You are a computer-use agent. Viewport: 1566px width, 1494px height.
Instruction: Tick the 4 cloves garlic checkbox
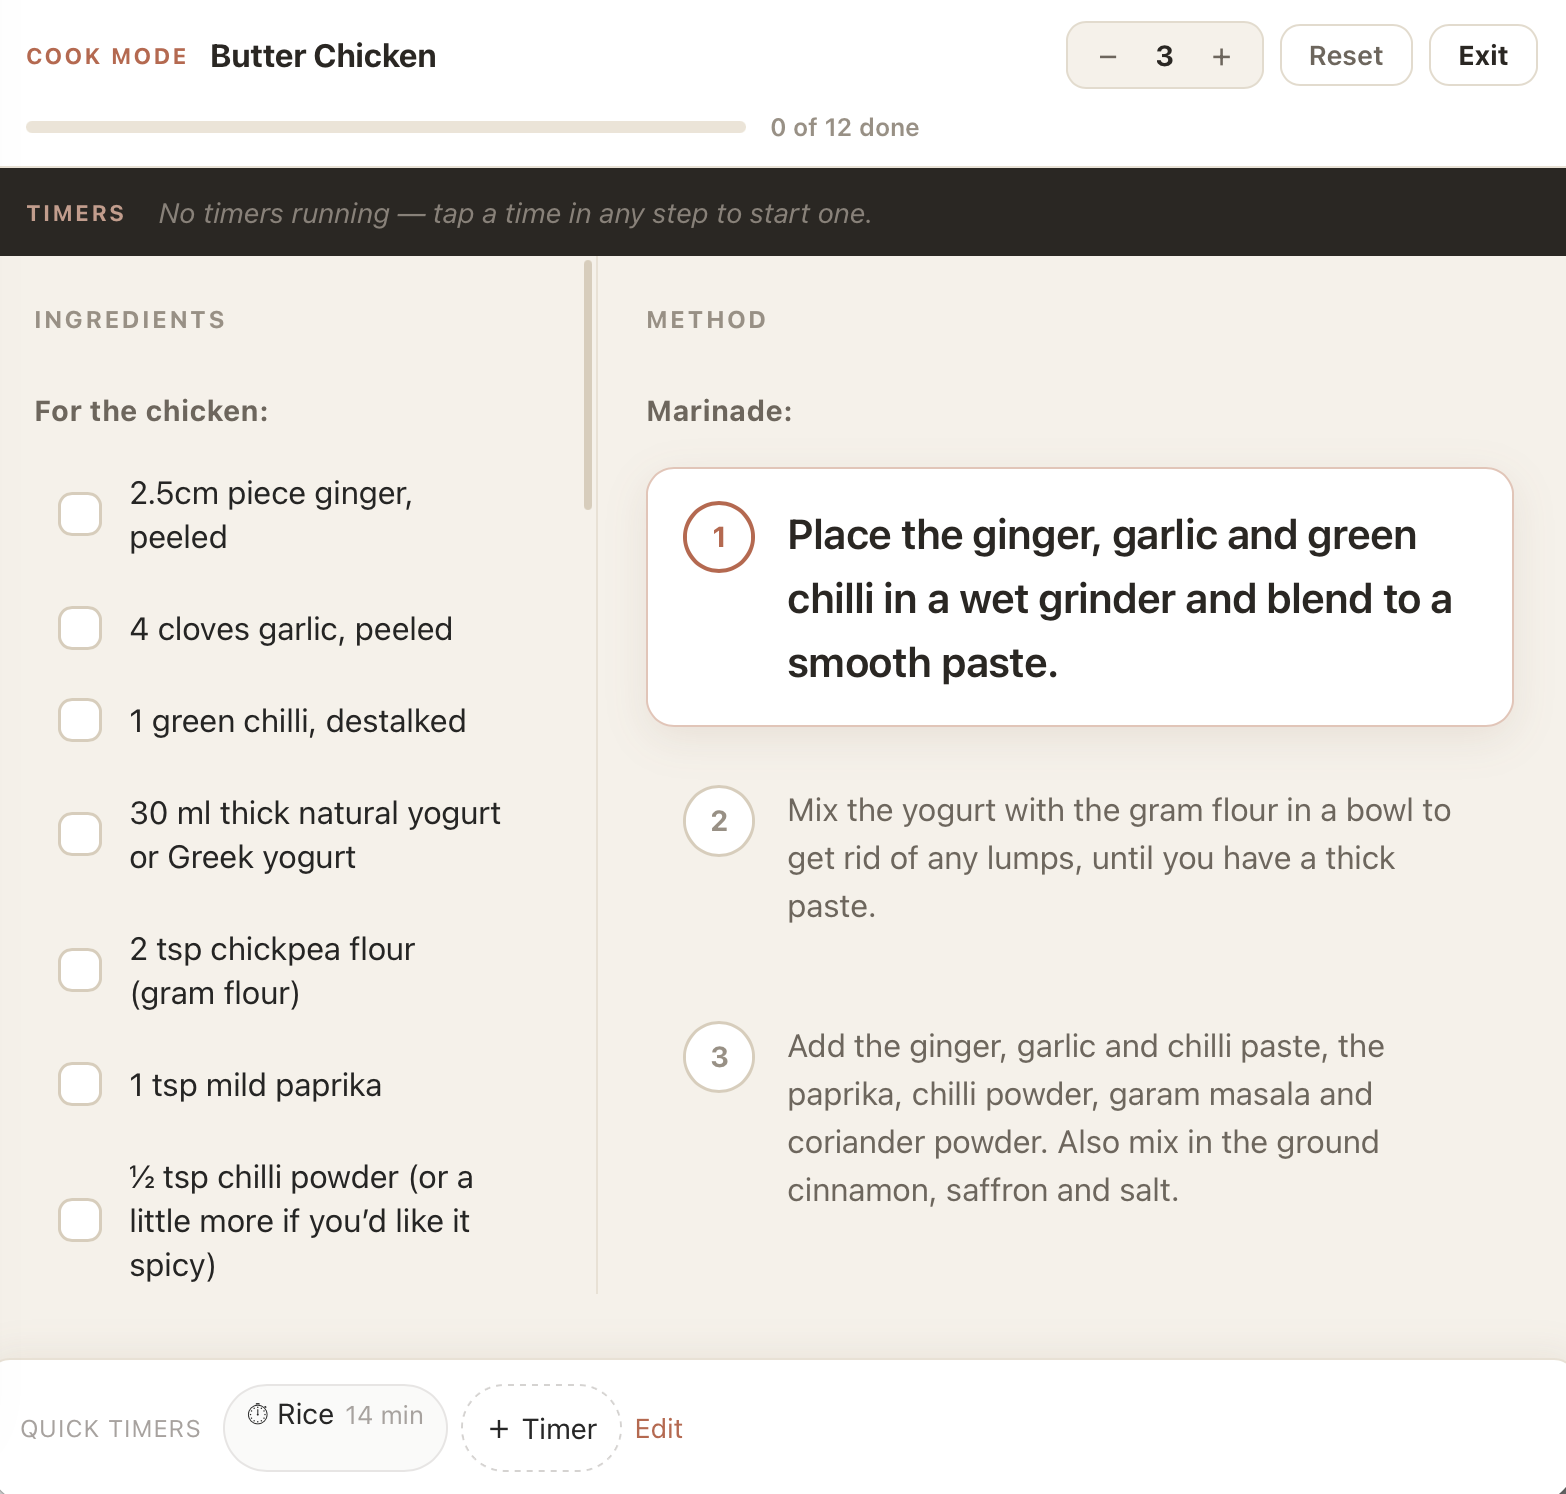coord(80,628)
